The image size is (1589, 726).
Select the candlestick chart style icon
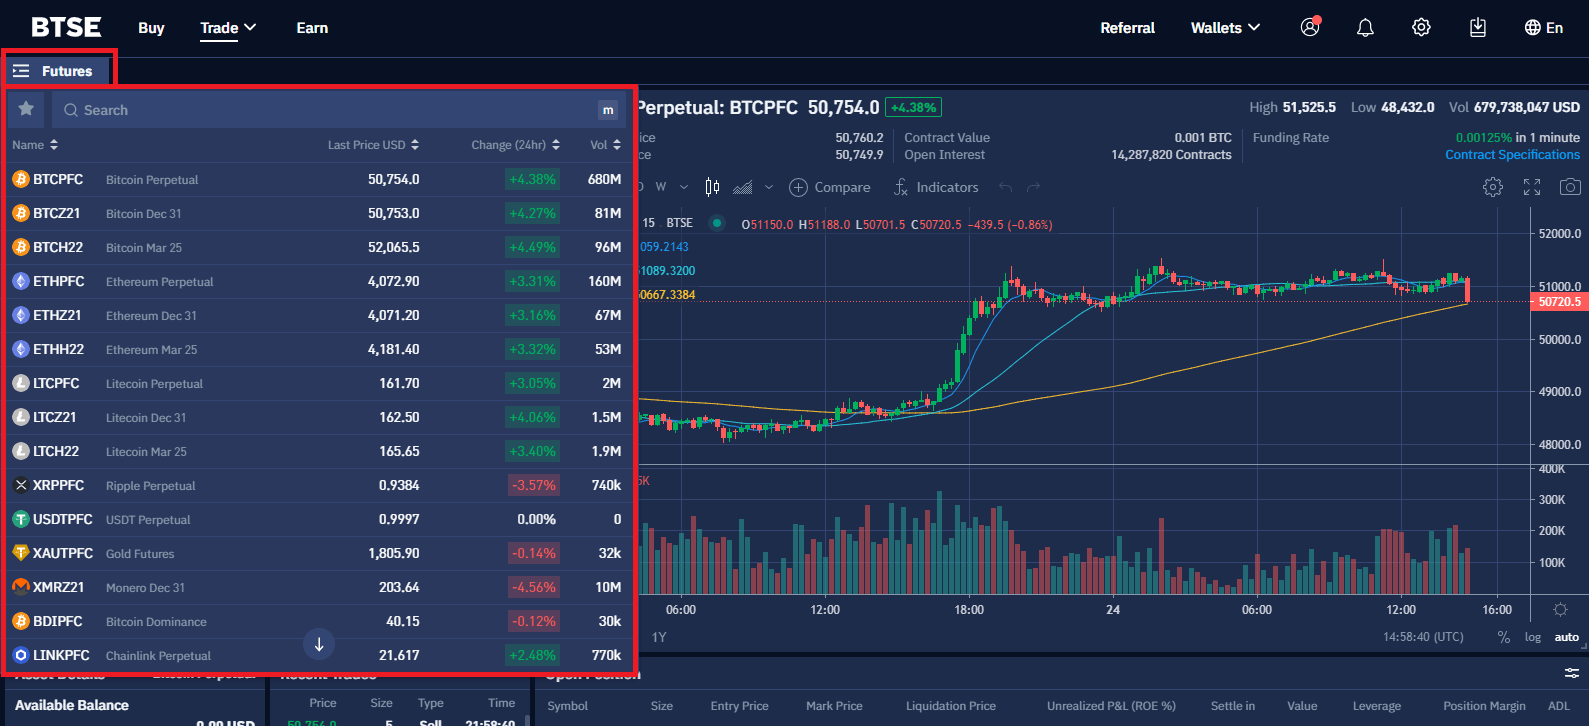tap(712, 187)
